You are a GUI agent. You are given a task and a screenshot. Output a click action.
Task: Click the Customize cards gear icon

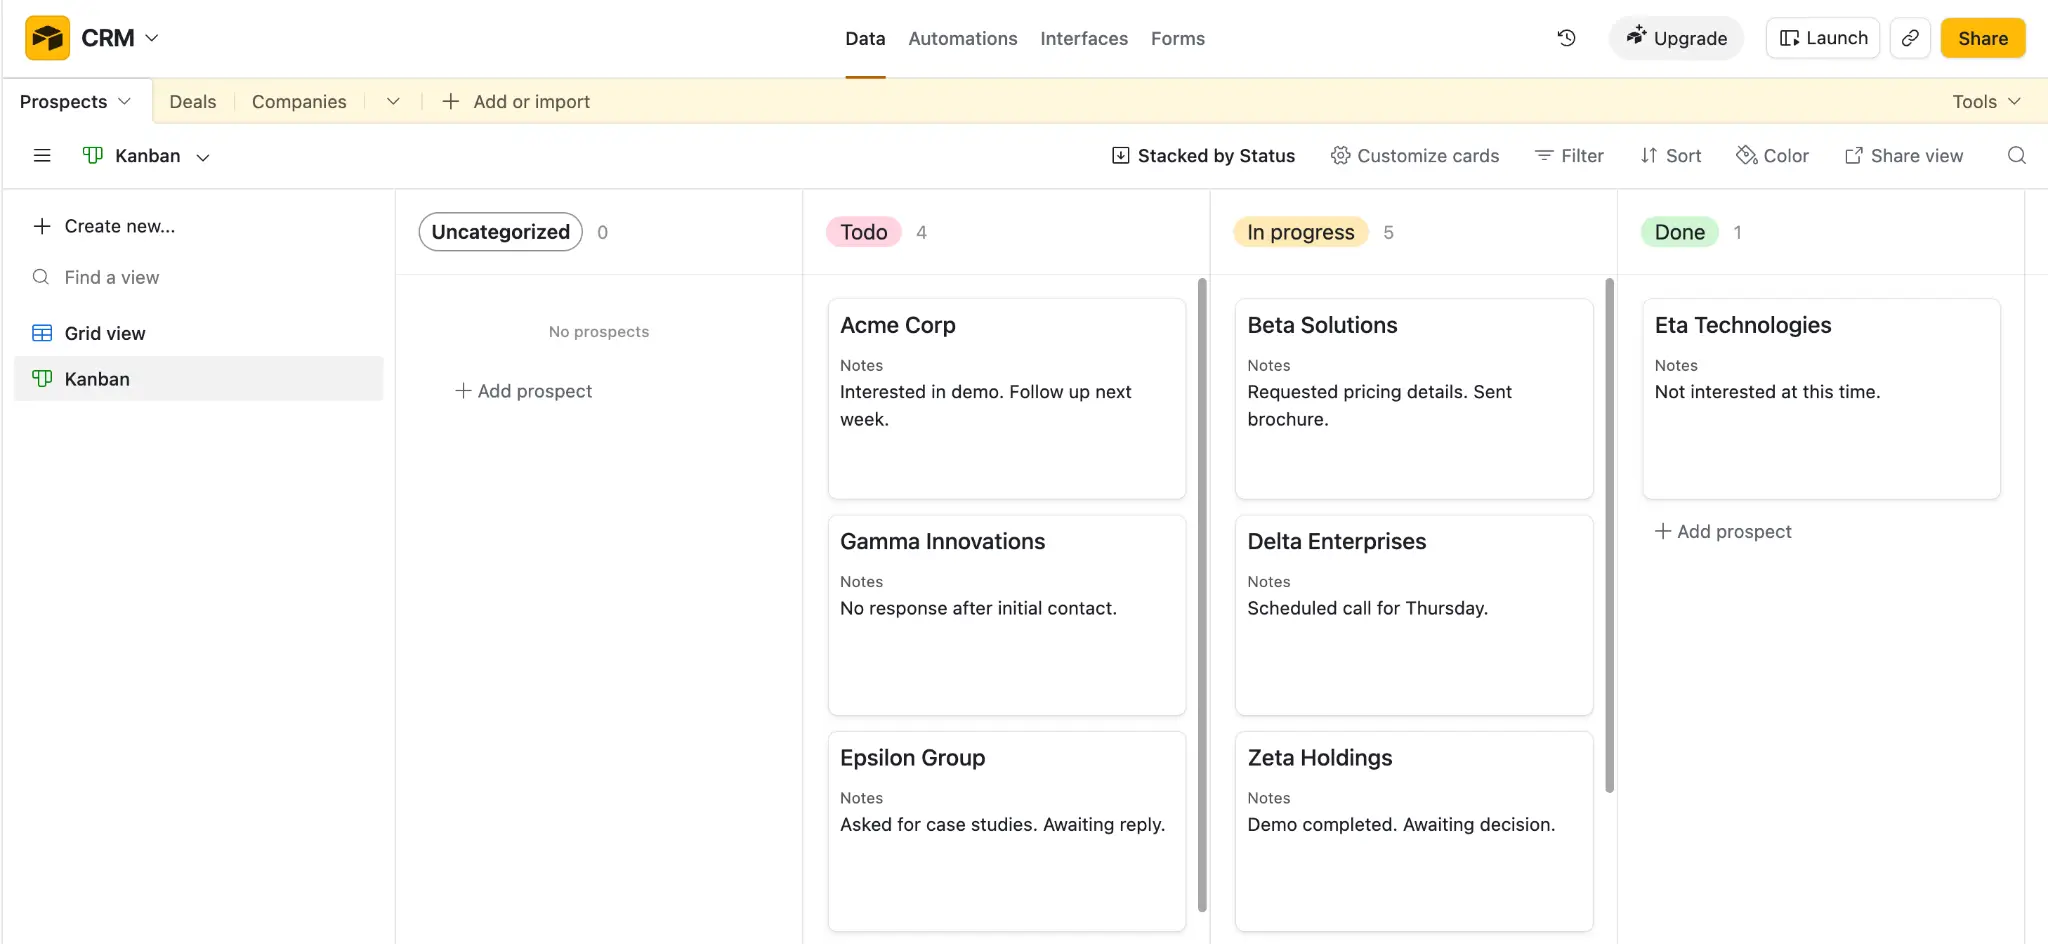1340,155
